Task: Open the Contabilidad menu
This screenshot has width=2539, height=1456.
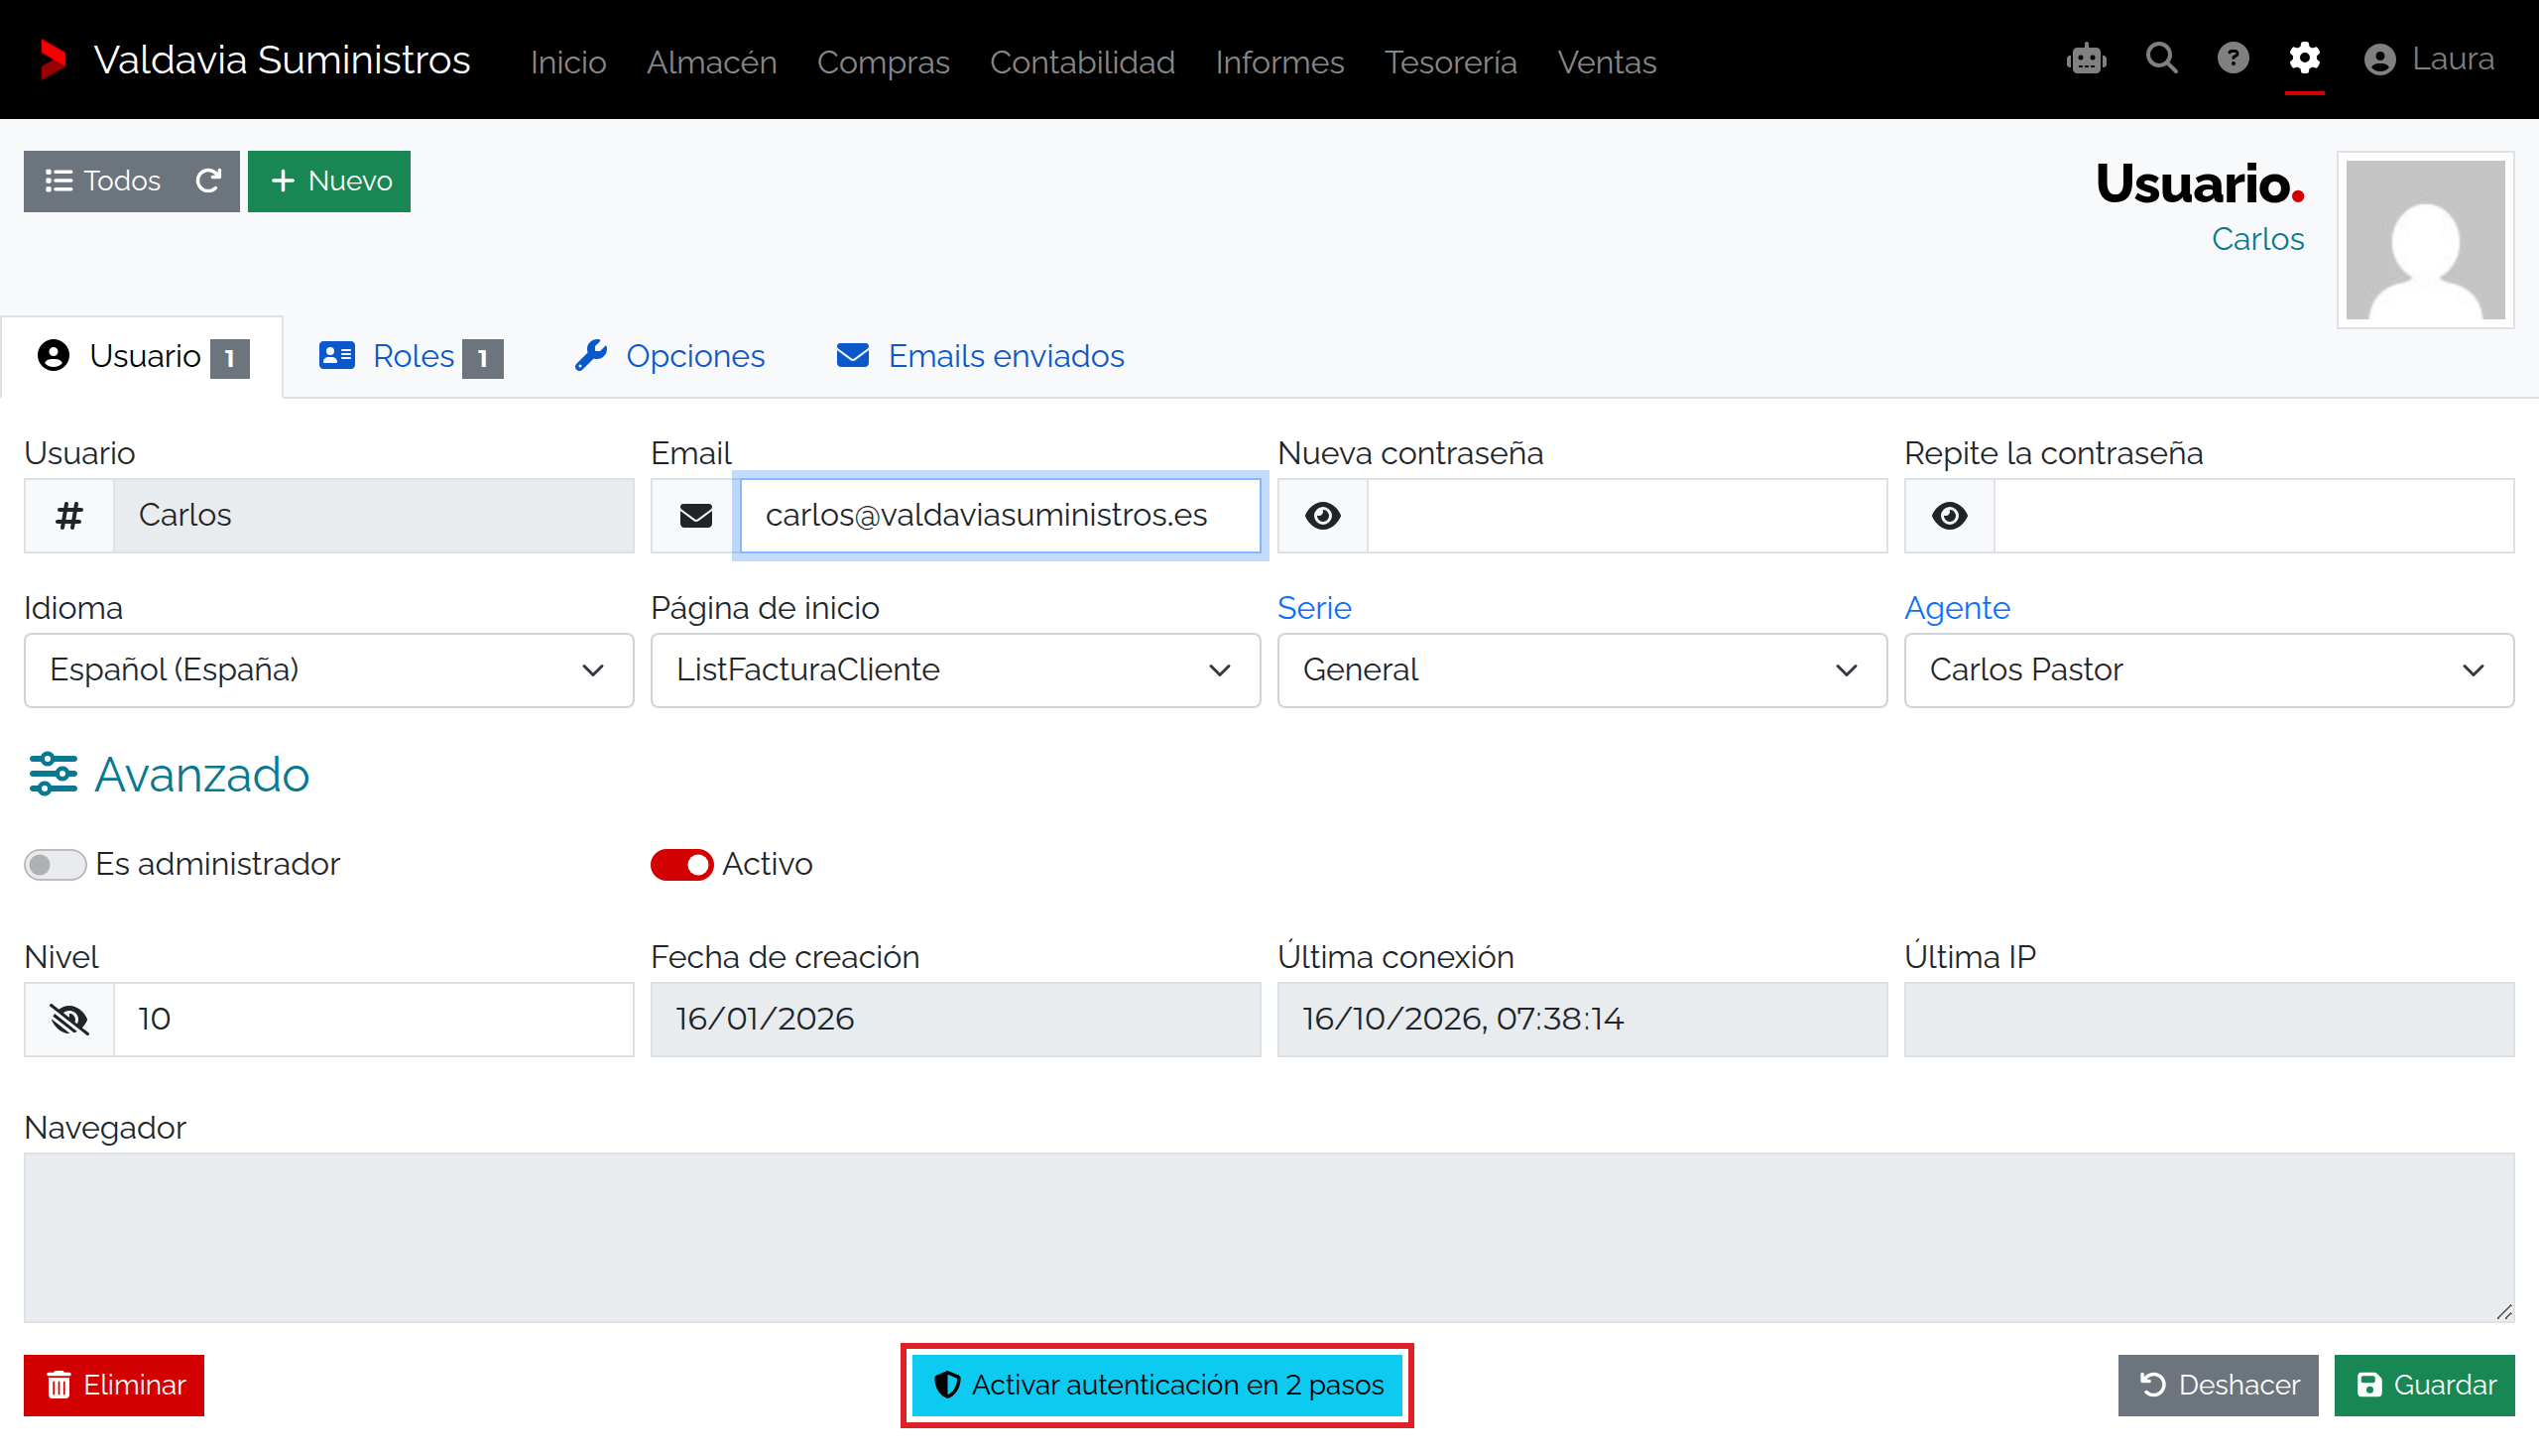Action: point(1082,62)
